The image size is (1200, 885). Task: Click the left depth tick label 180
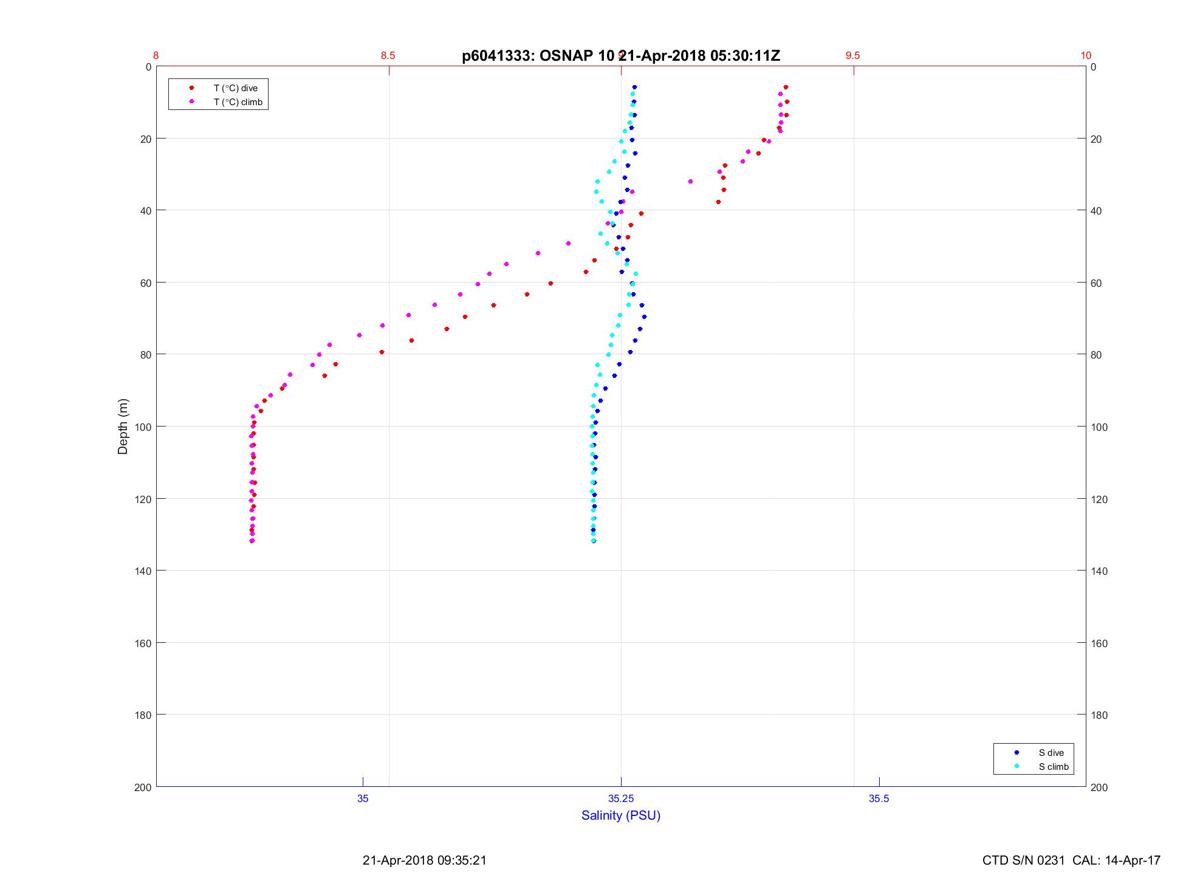[142, 715]
